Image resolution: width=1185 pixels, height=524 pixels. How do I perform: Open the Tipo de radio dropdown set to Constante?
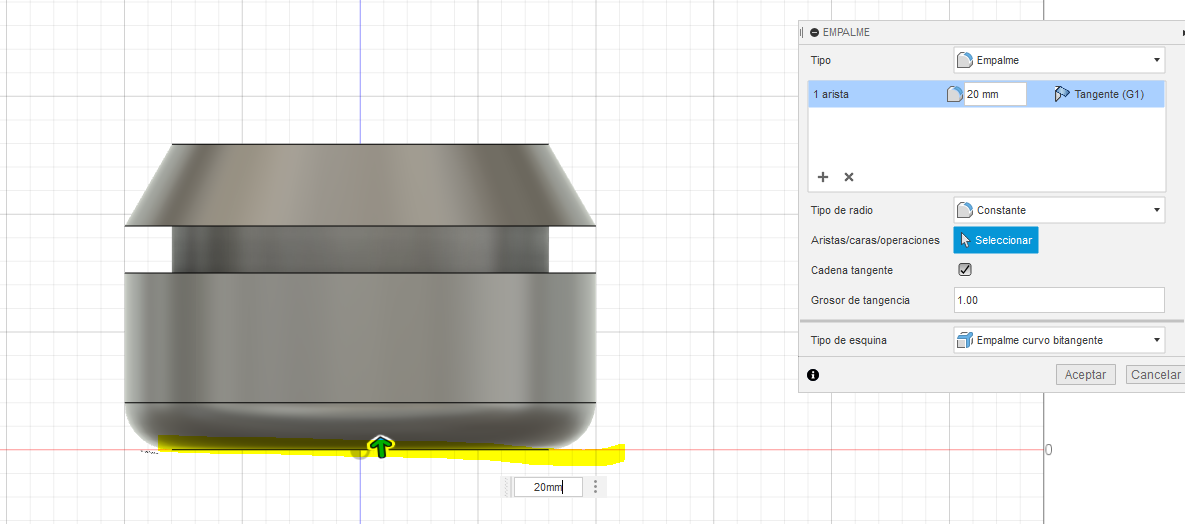pyautogui.click(x=1059, y=210)
